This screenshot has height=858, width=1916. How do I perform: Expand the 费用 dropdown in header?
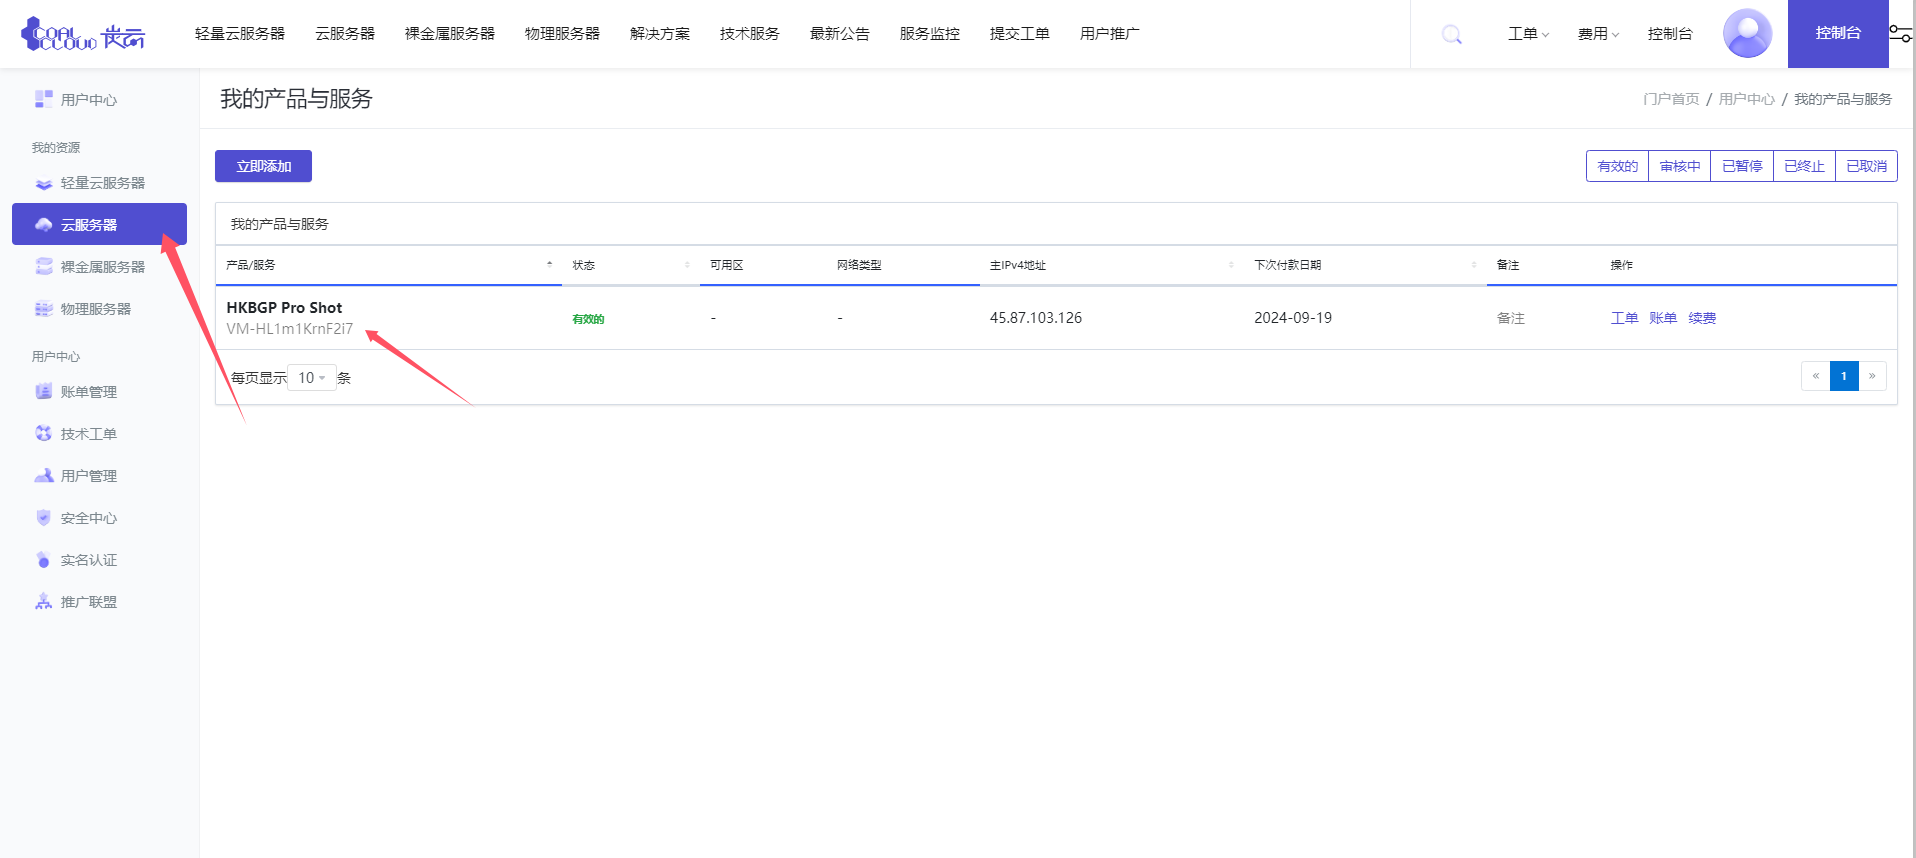point(1598,34)
